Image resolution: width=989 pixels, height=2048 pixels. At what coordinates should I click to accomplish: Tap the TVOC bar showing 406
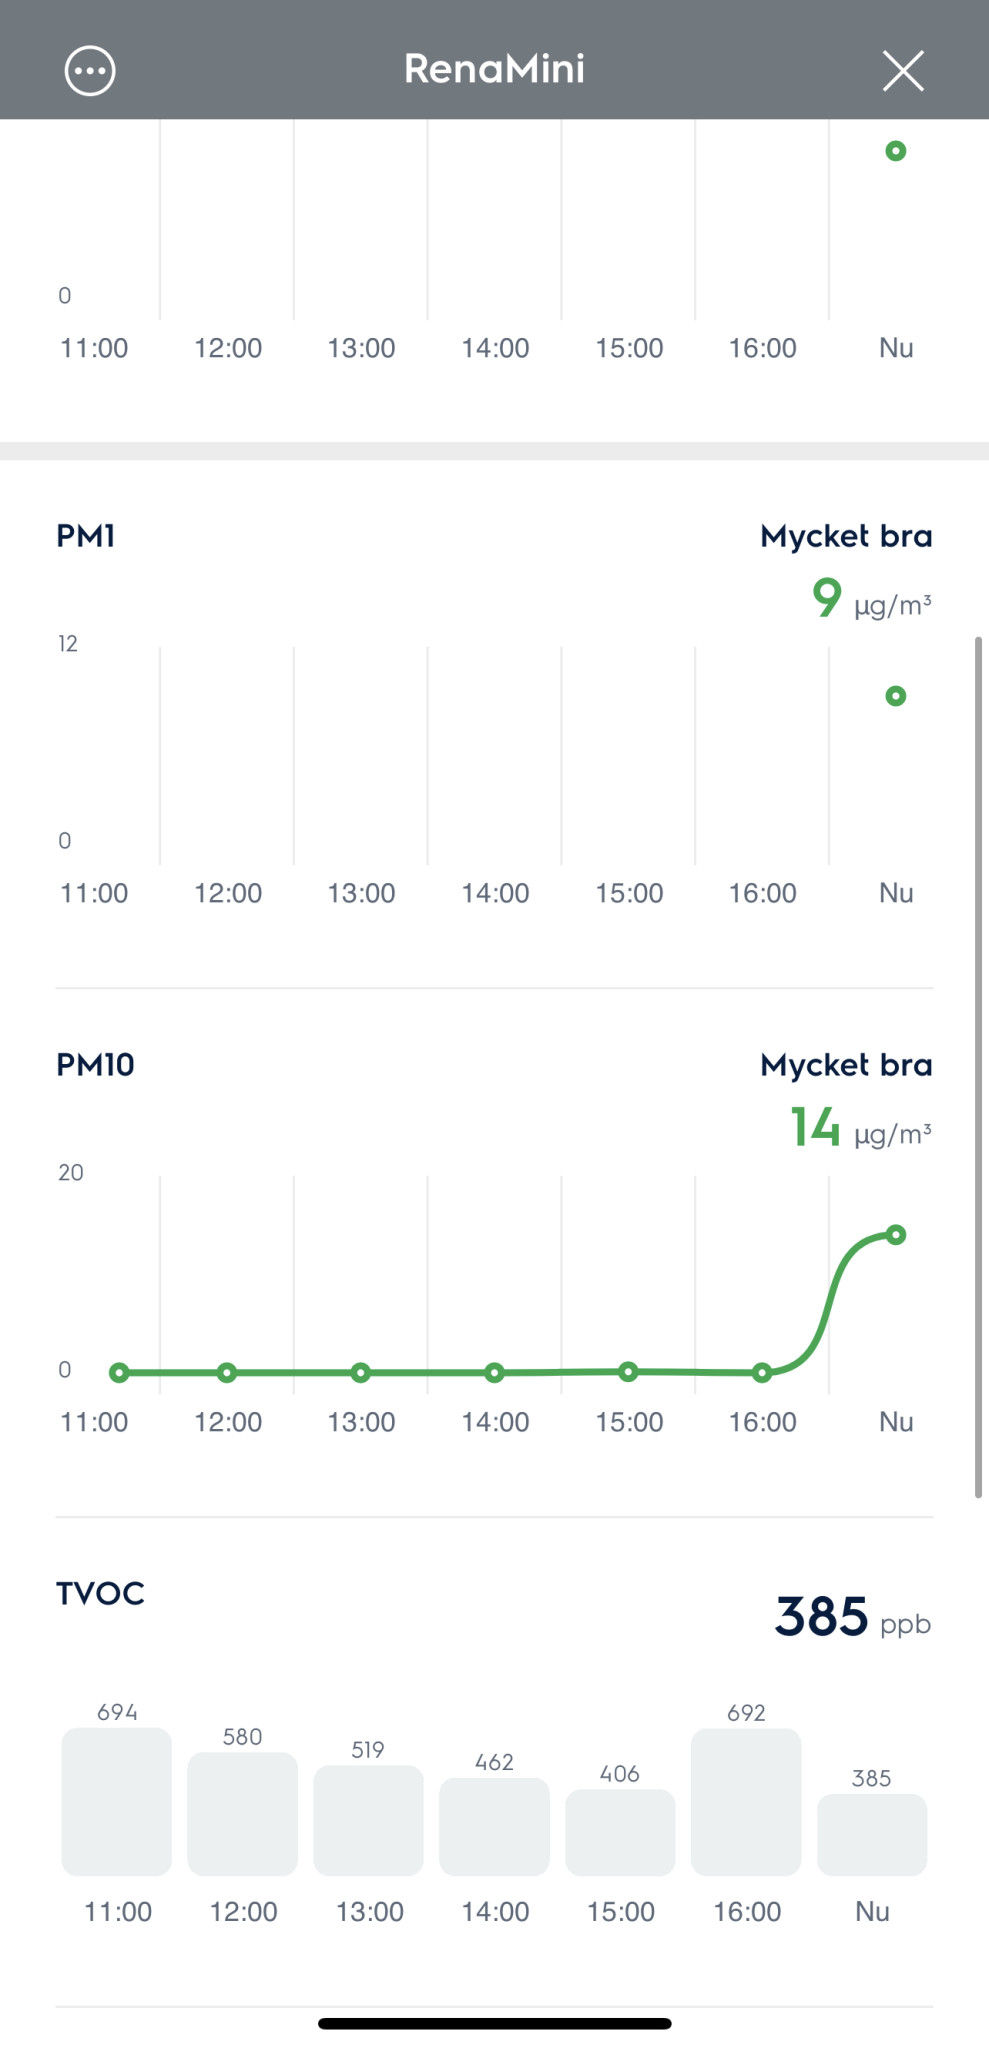pos(620,1832)
